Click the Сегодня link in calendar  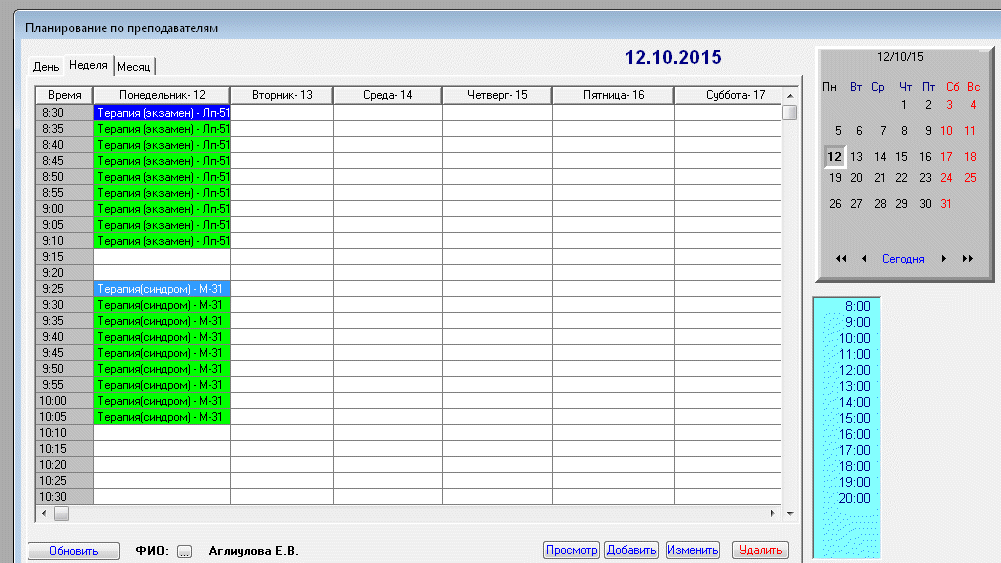903,259
